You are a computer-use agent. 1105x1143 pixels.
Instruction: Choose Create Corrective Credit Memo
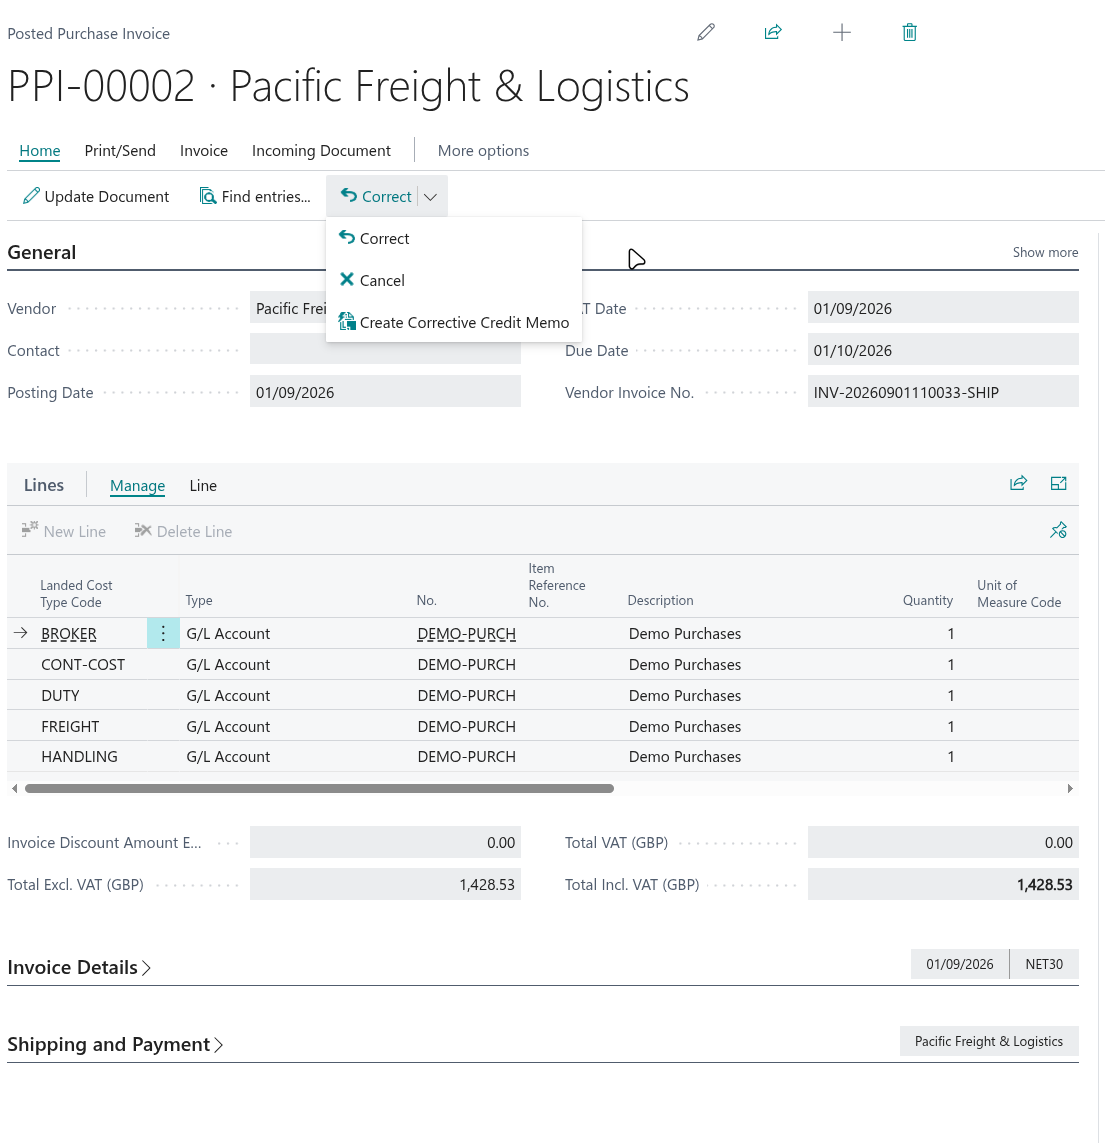click(x=453, y=322)
